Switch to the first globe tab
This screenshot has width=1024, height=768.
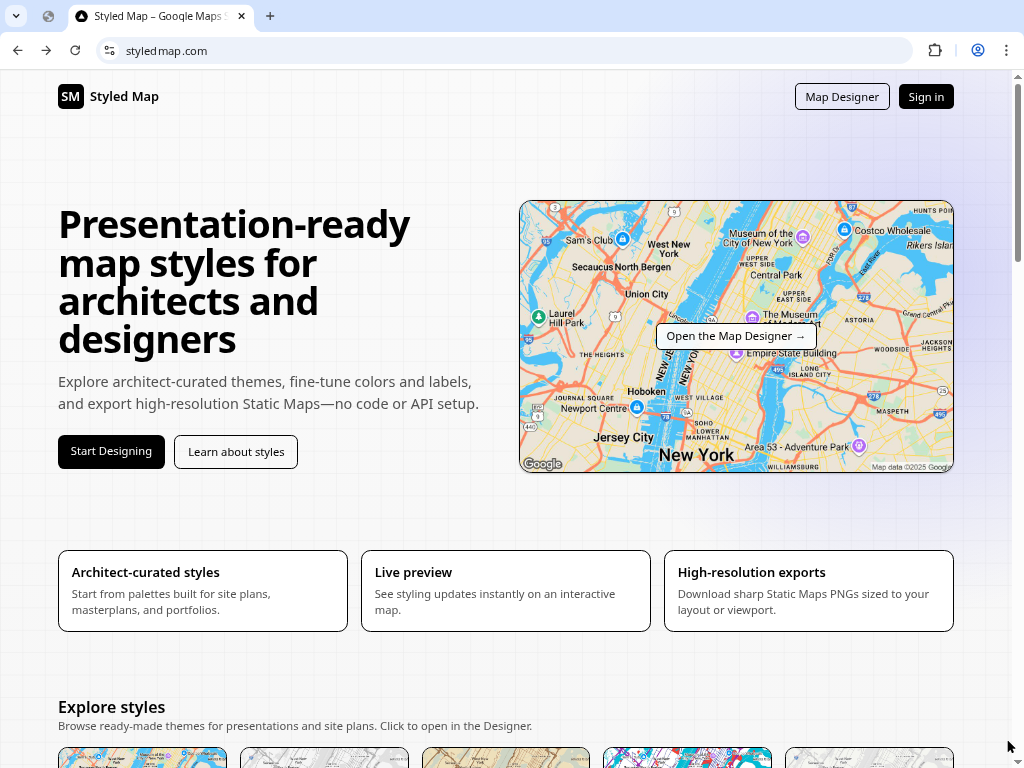[48, 16]
